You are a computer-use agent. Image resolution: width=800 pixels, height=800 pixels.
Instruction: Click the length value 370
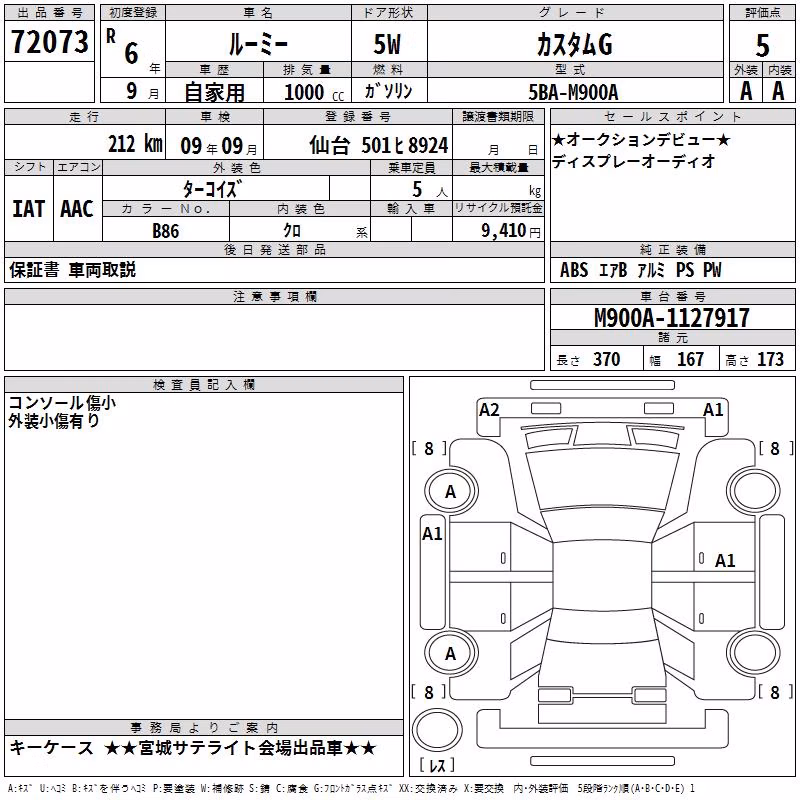[x=607, y=360]
